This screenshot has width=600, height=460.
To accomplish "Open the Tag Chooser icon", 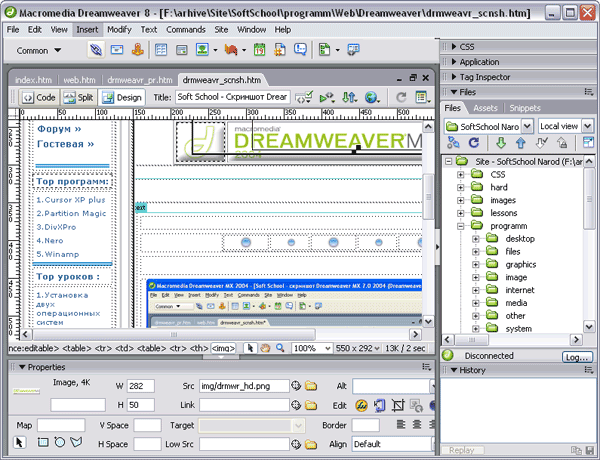I will click(353, 50).
